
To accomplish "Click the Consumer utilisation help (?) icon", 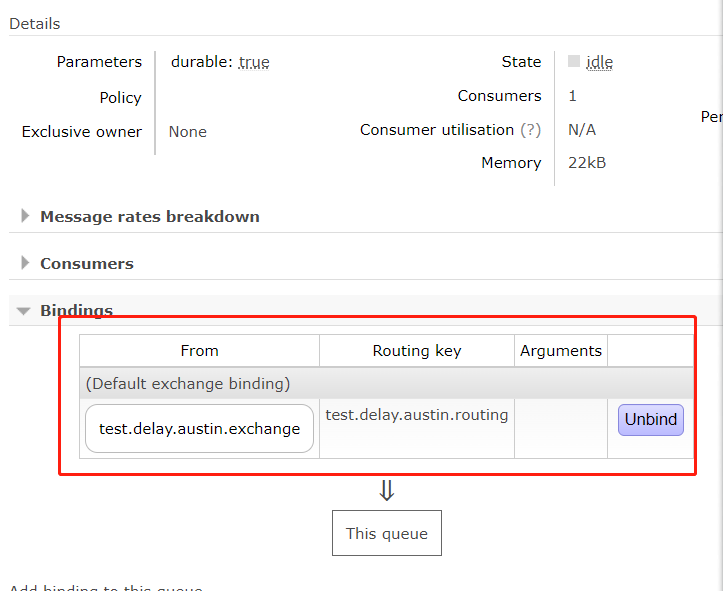I will pyautogui.click(x=531, y=130).
